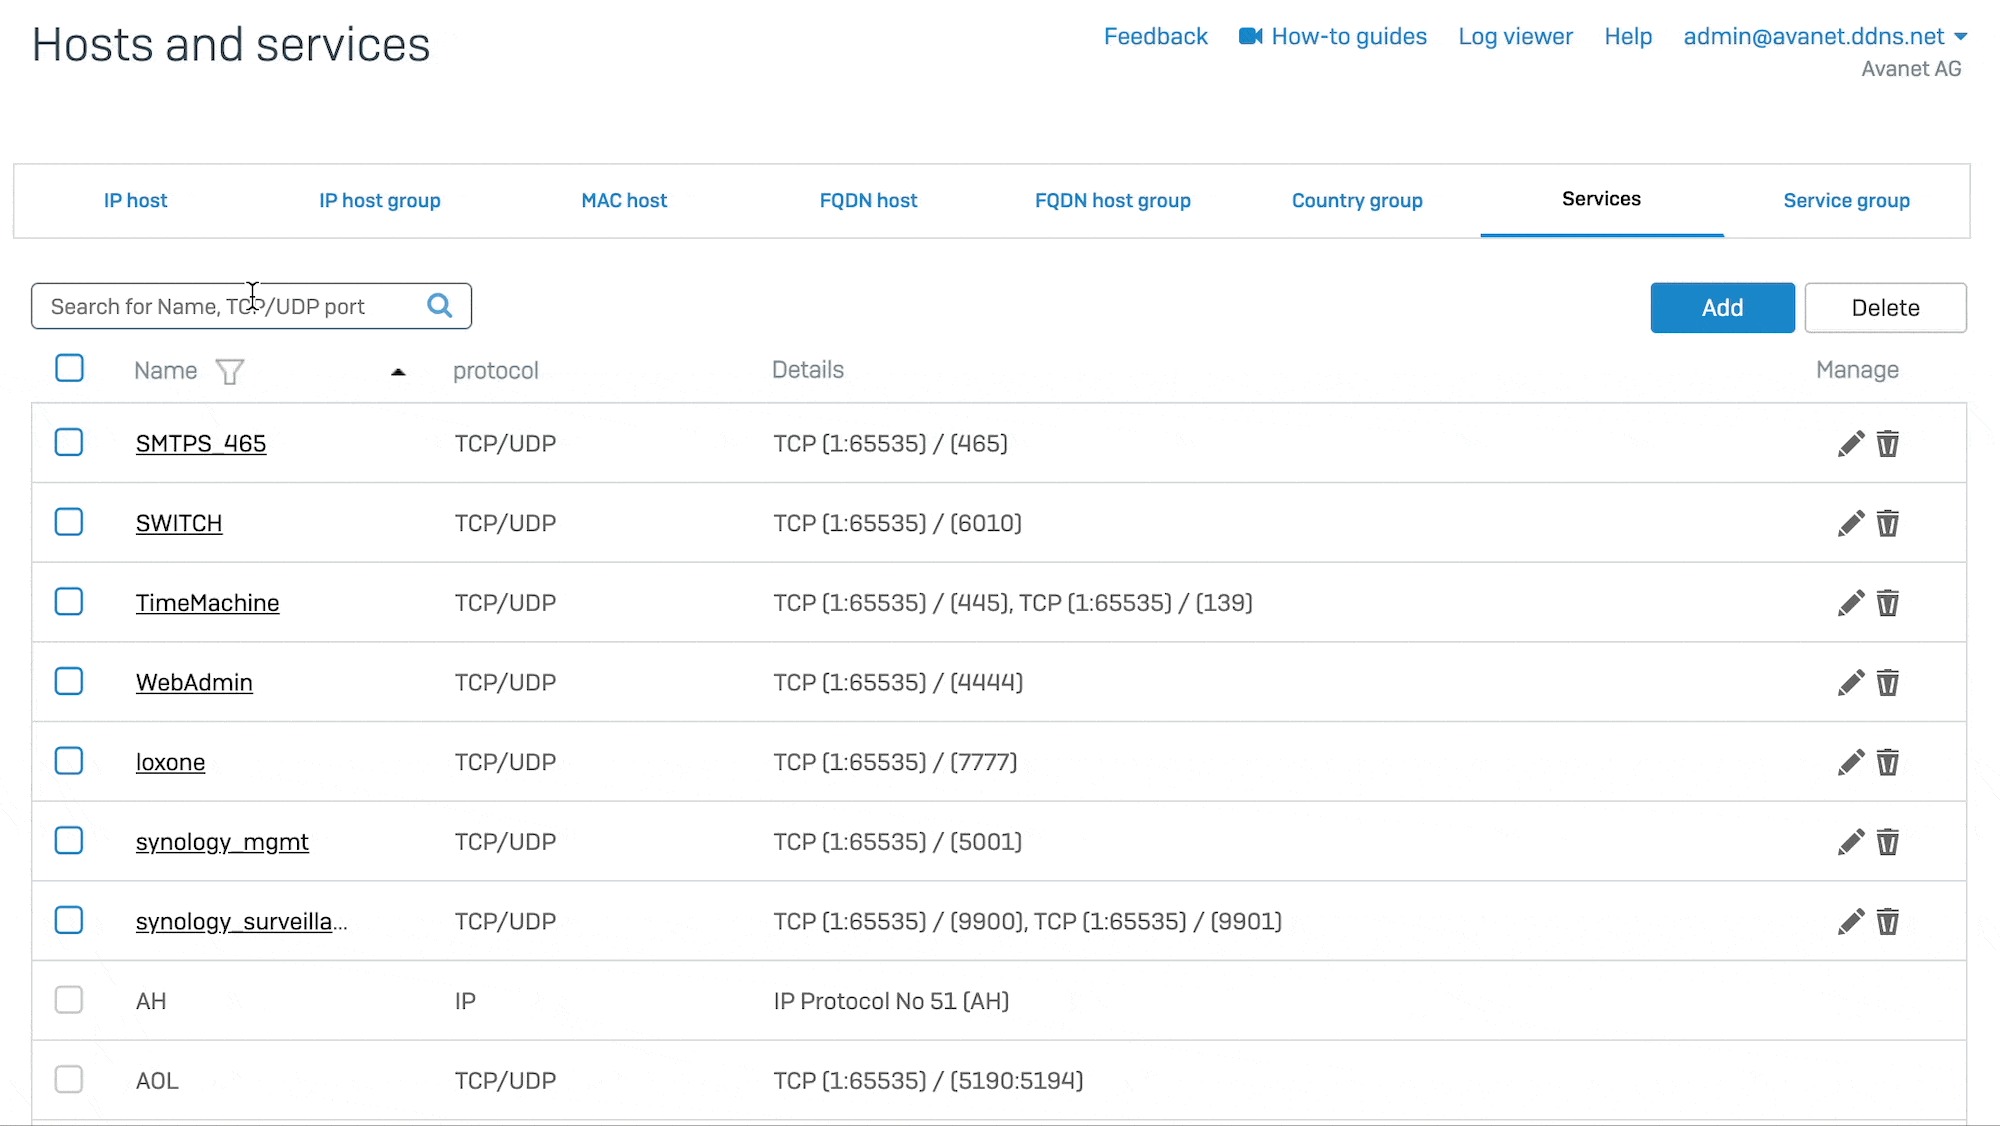Edit synology_surveilla... service with pencil icon
The width and height of the screenshot is (2000, 1126).
[1851, 921]
